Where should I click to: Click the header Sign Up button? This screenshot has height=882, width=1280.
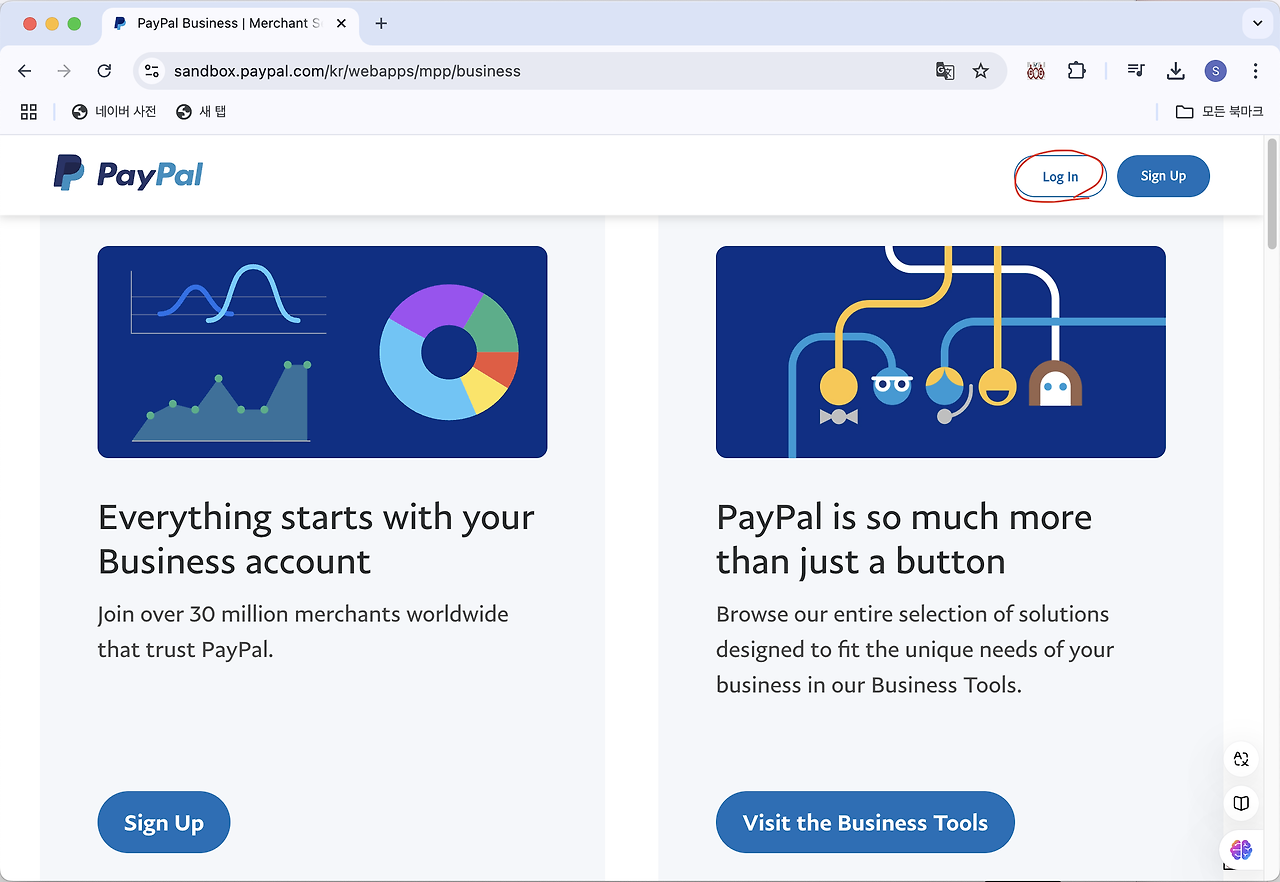click(x=1163, y=176)
